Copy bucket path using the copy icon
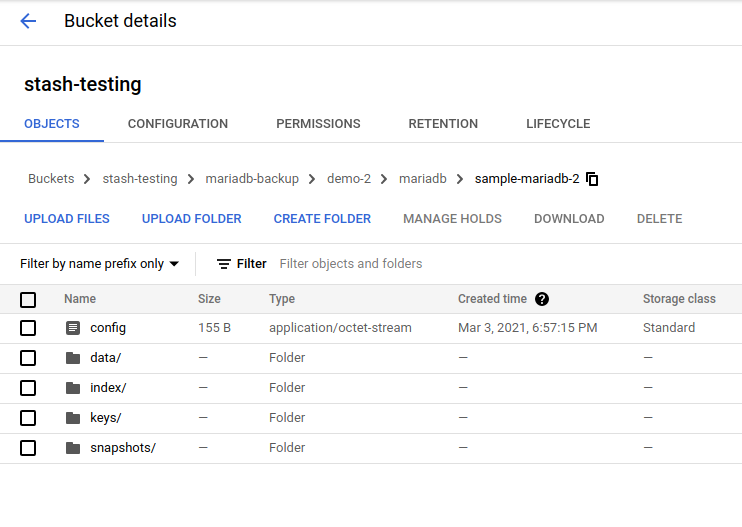742x527 pixels. point(593,179)
